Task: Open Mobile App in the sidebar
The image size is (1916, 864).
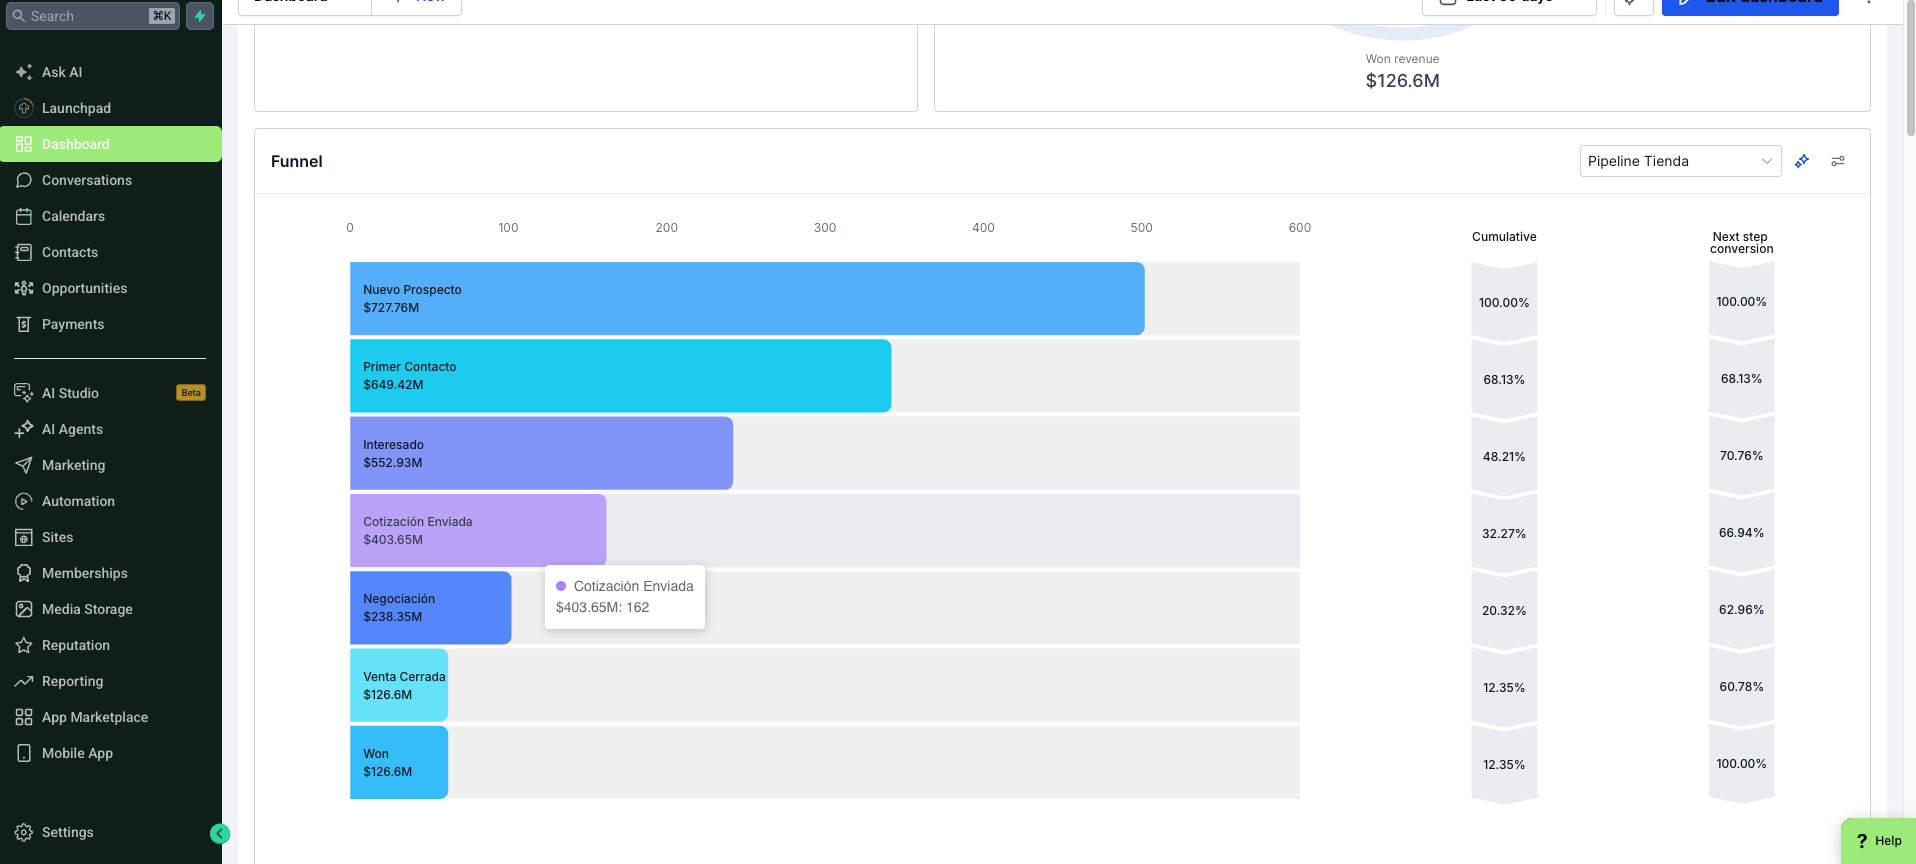Action: 110,753
